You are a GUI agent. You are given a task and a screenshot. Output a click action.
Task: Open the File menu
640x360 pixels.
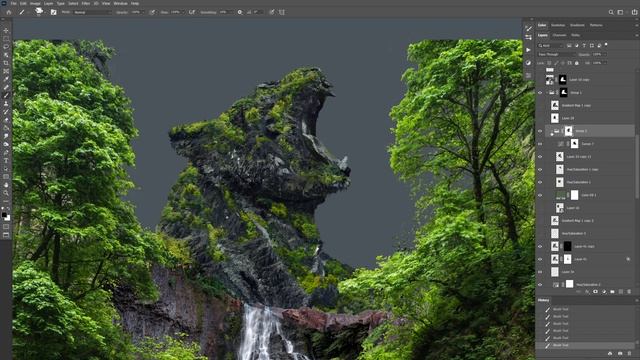[x=13, y=3]
